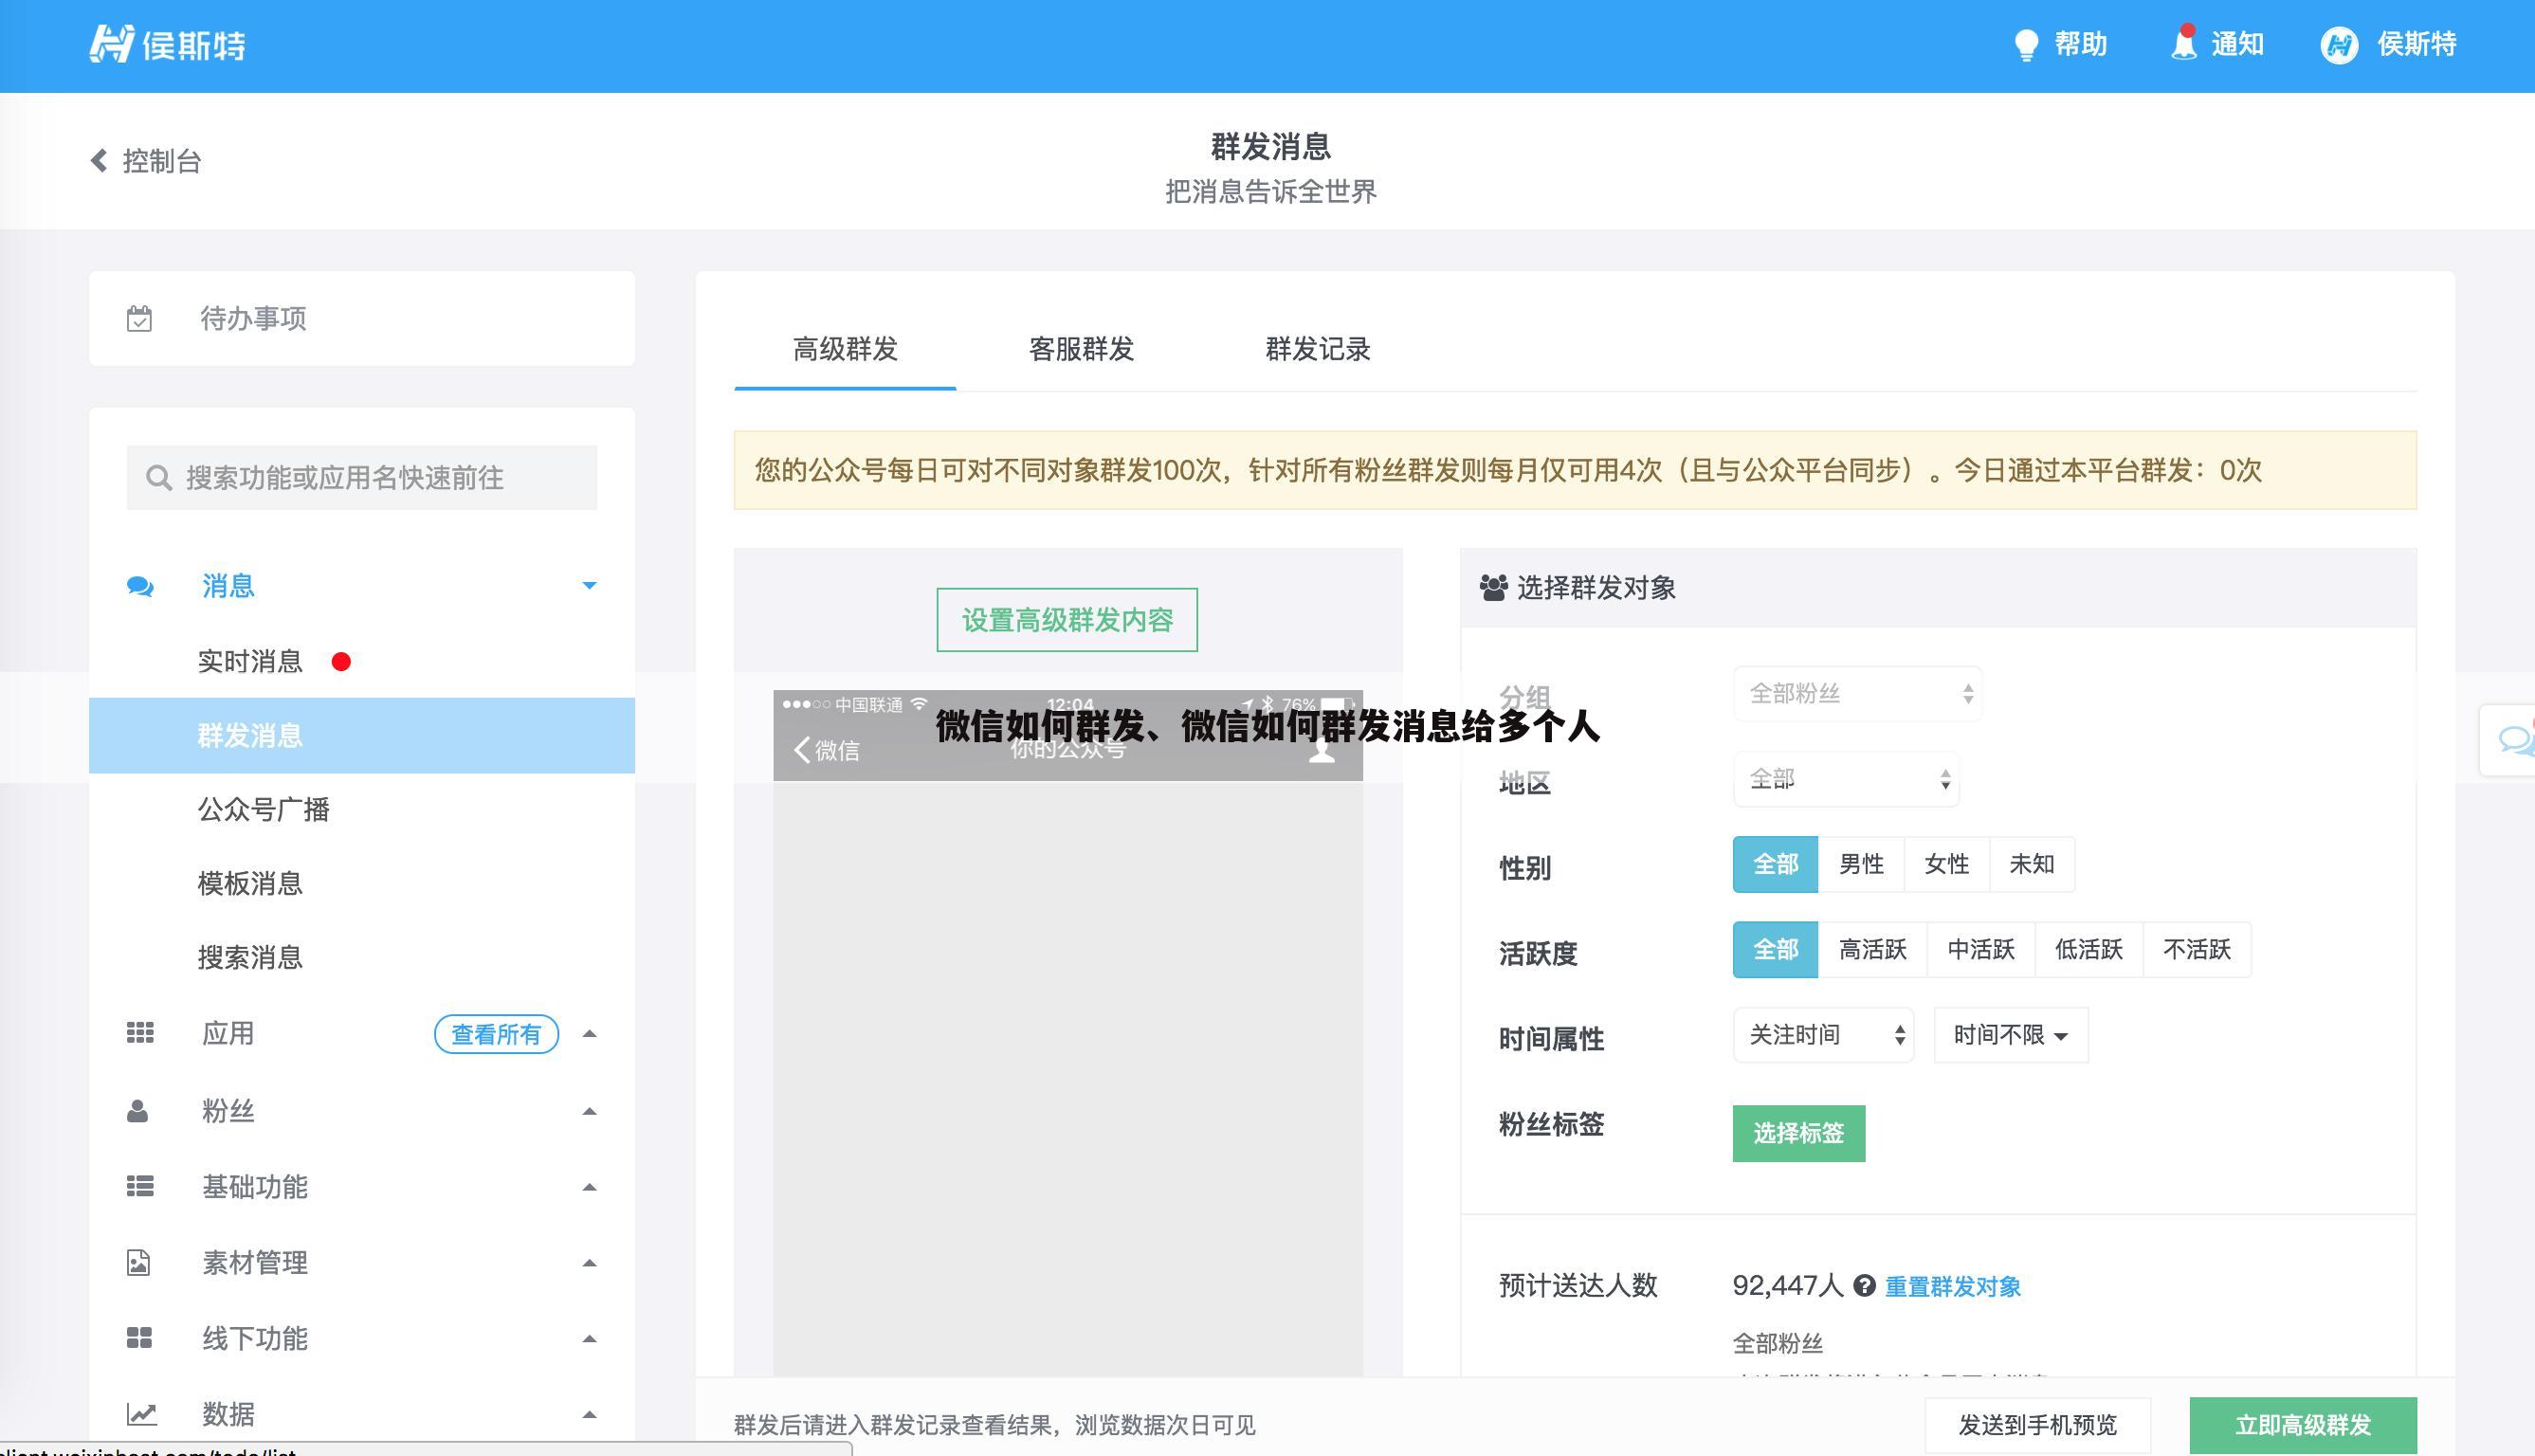Open the 地区 全部 dropdown
Screen dimensions: 2535x1456
pyautogui.click(x=1846, y=779)
